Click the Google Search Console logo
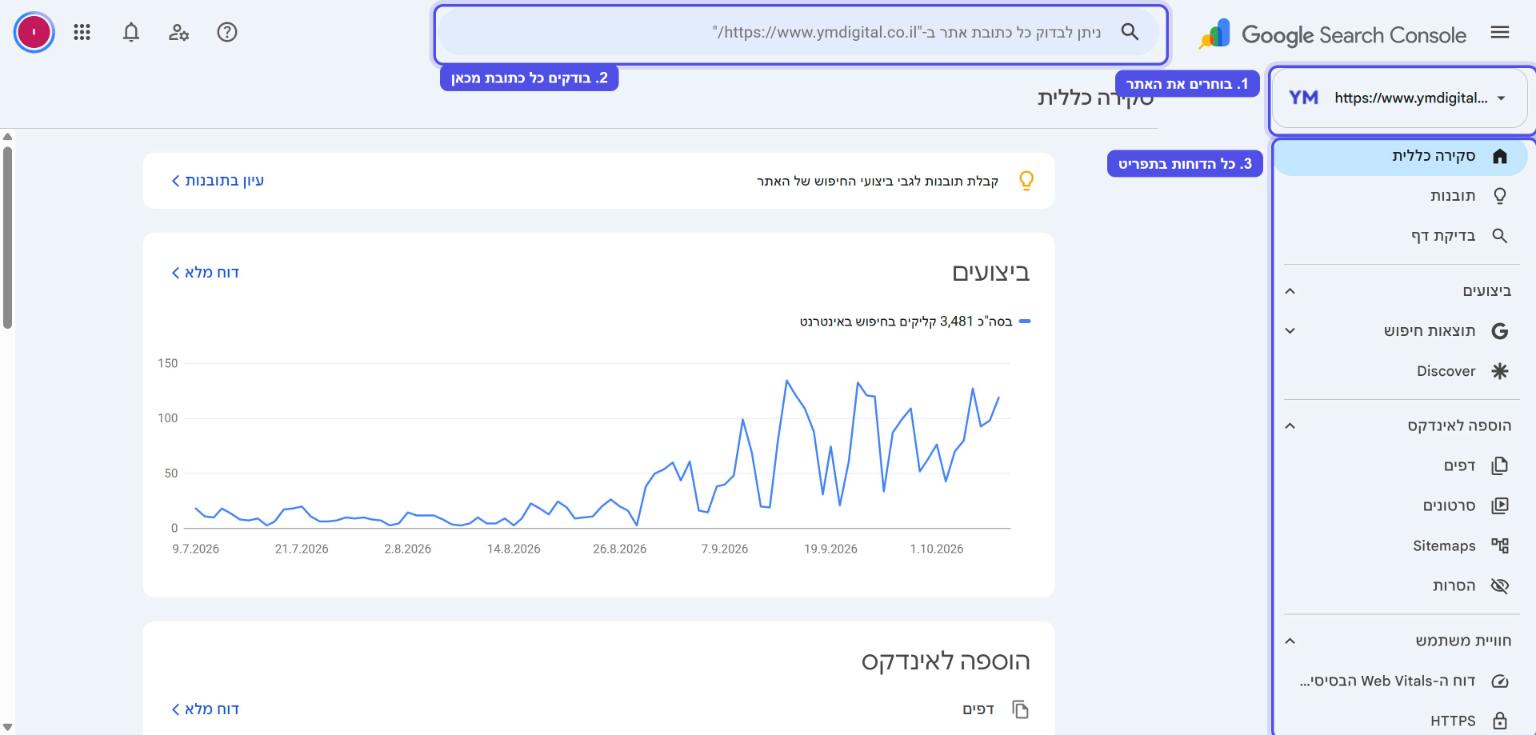The image size is (1536, 735). (1333, 34)
